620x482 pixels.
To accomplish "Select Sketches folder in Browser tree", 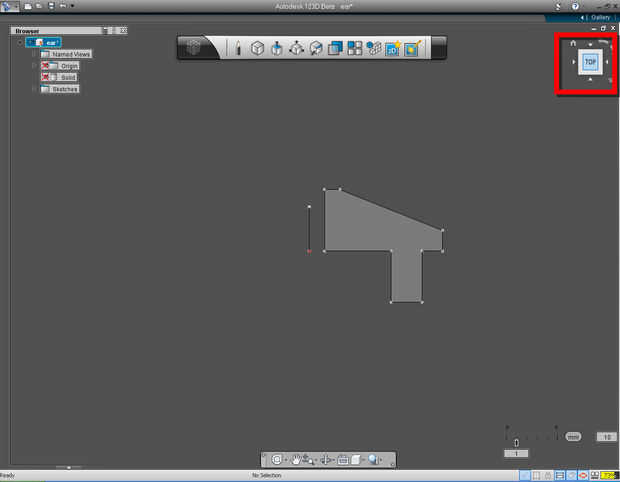I will (60, 89).
